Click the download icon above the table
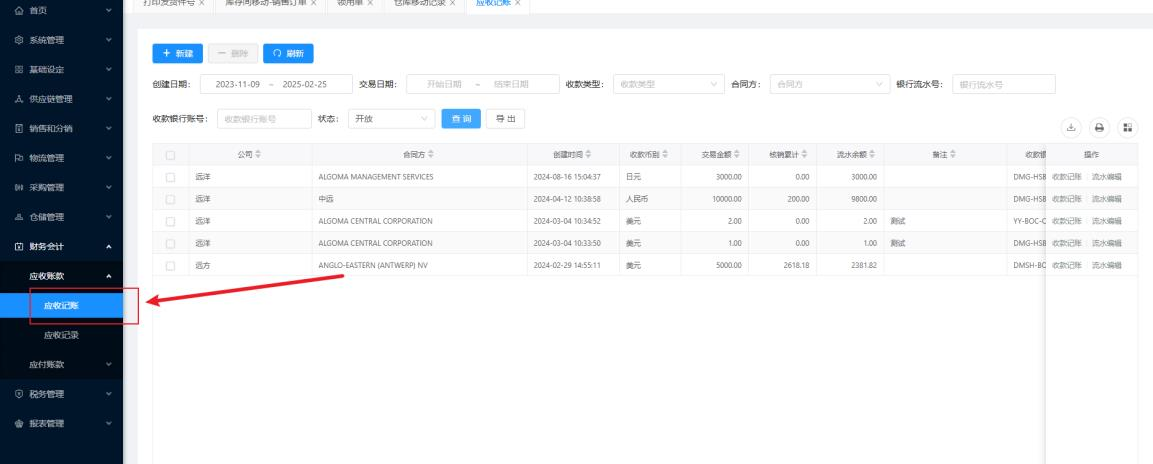 point(1071,127)
